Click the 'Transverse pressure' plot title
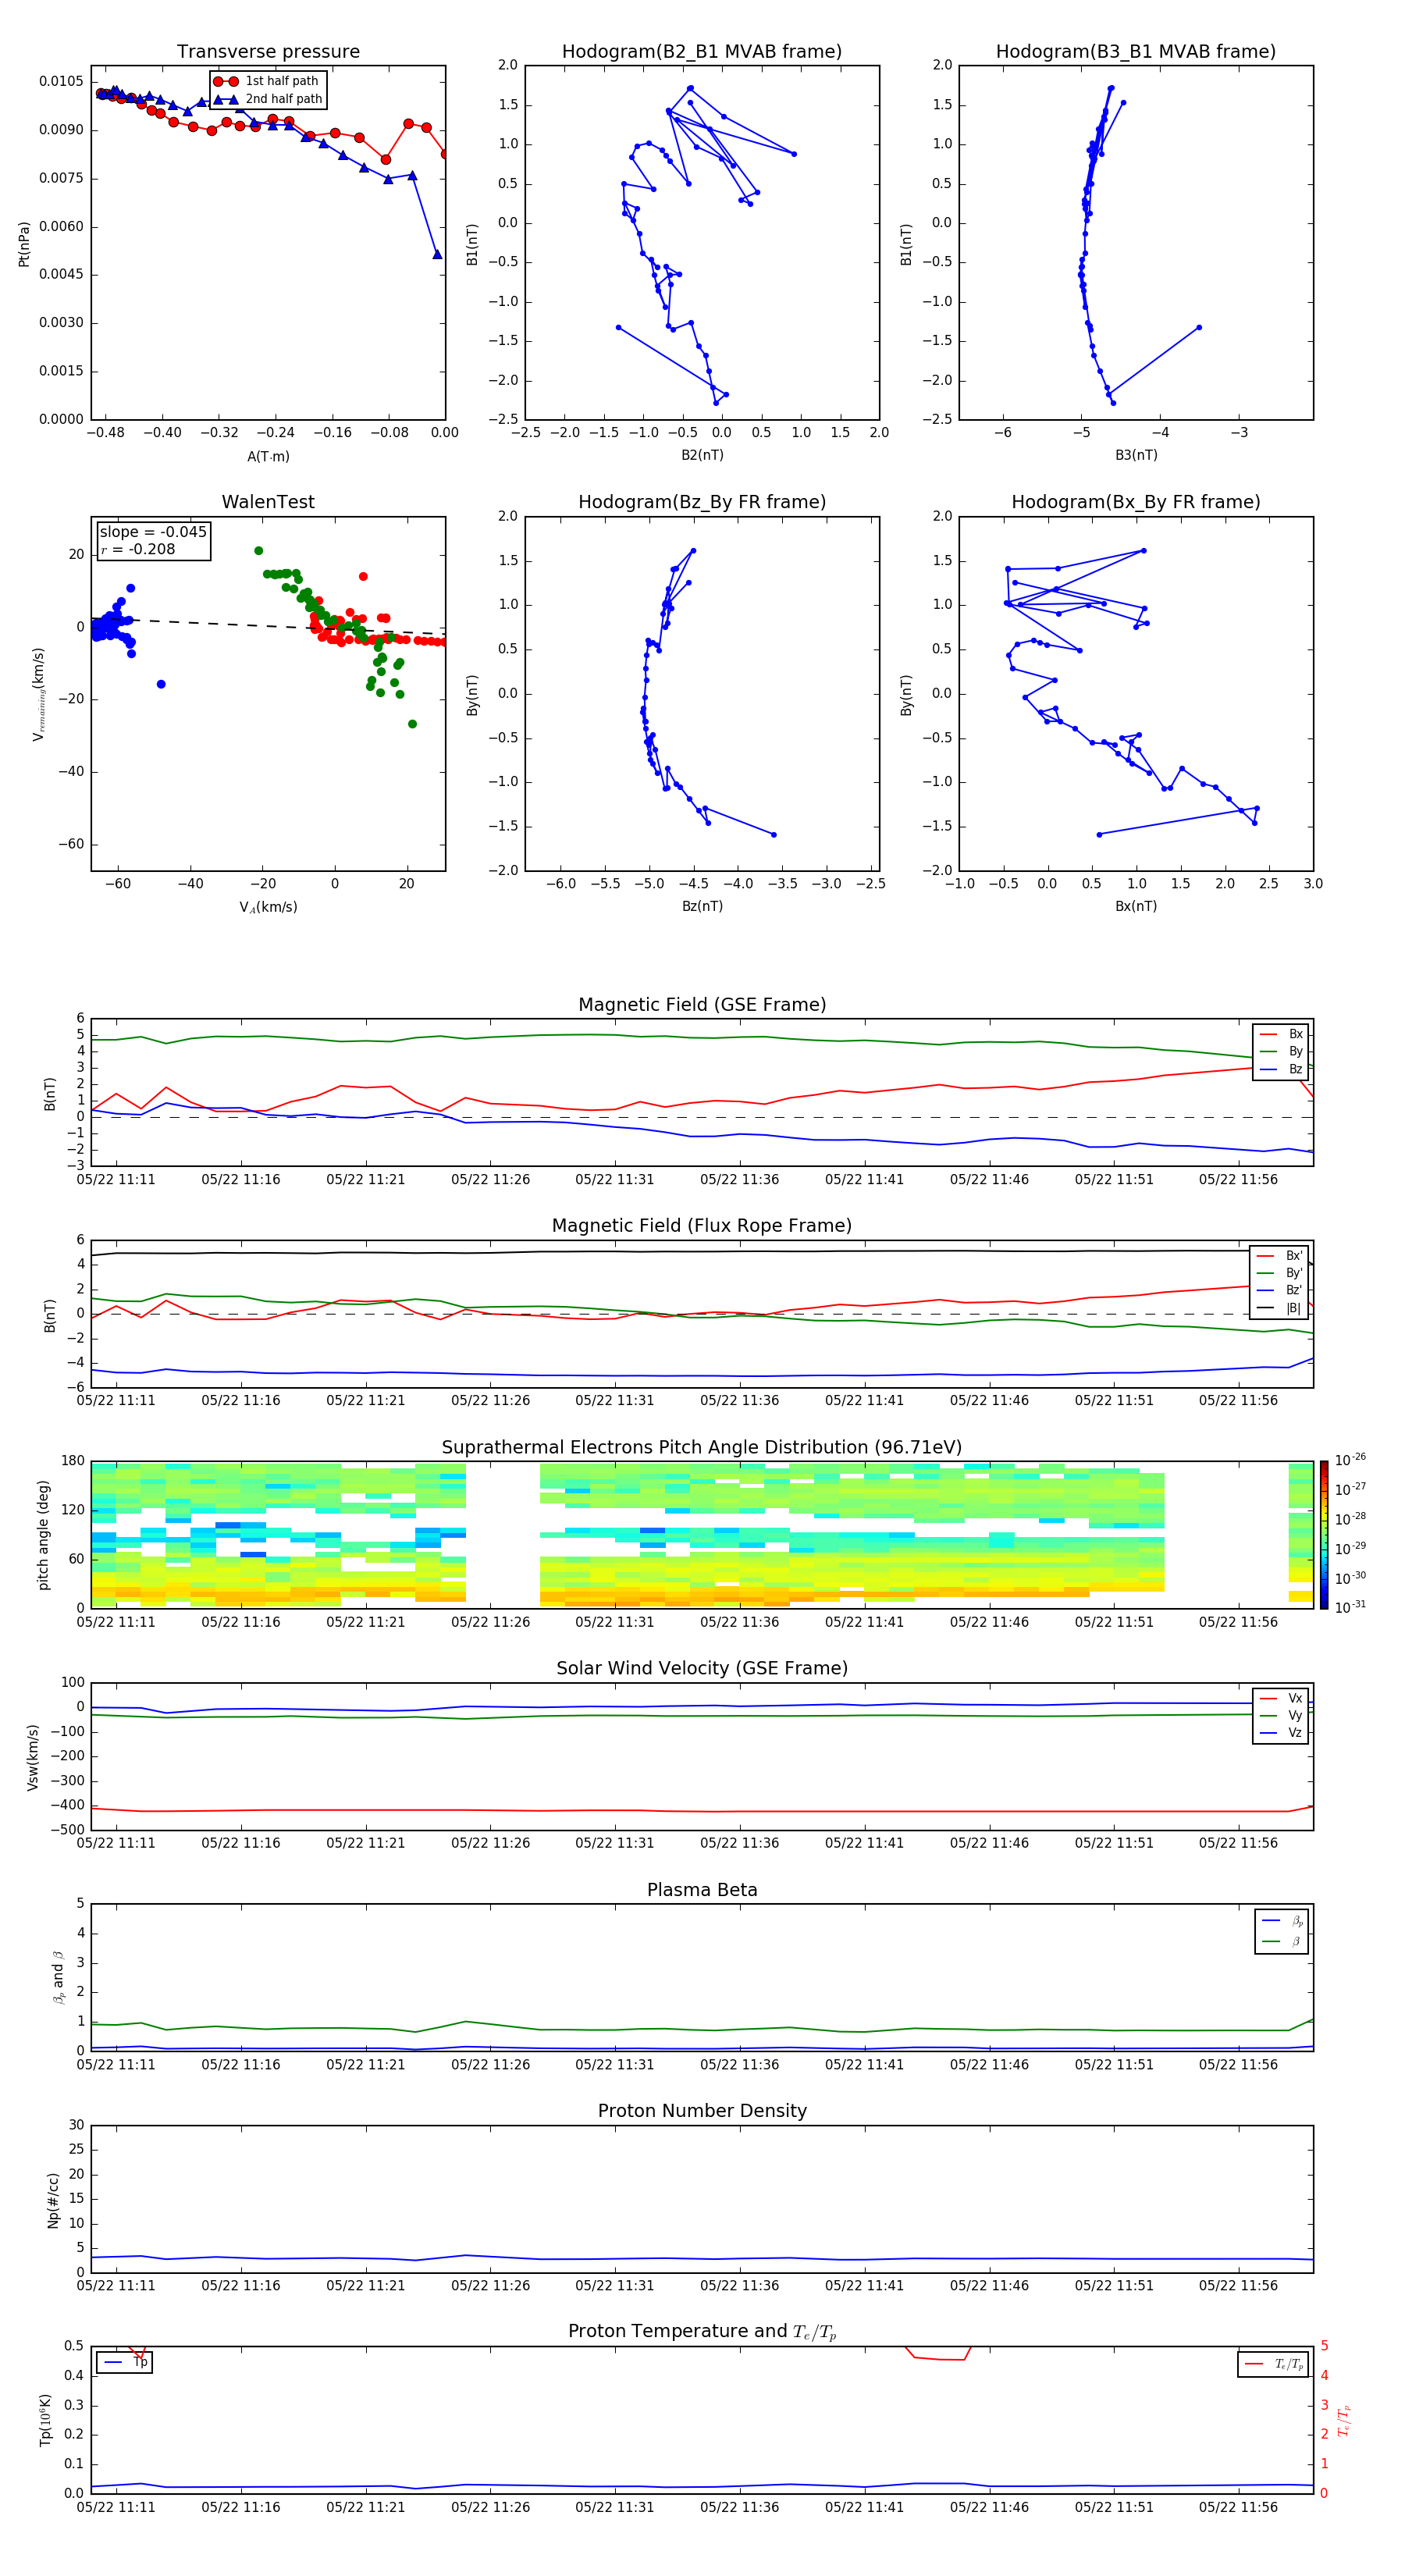This screenshot has height=2576, width=1405. tap(268, 52)
